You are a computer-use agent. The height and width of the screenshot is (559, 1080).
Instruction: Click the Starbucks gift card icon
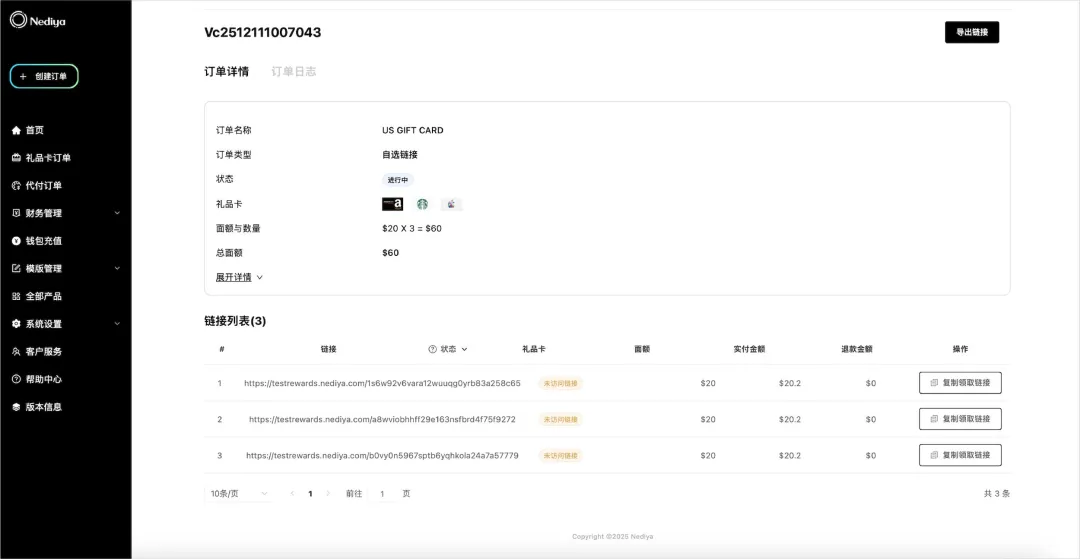pyautogui.click(x=422, y=204)
